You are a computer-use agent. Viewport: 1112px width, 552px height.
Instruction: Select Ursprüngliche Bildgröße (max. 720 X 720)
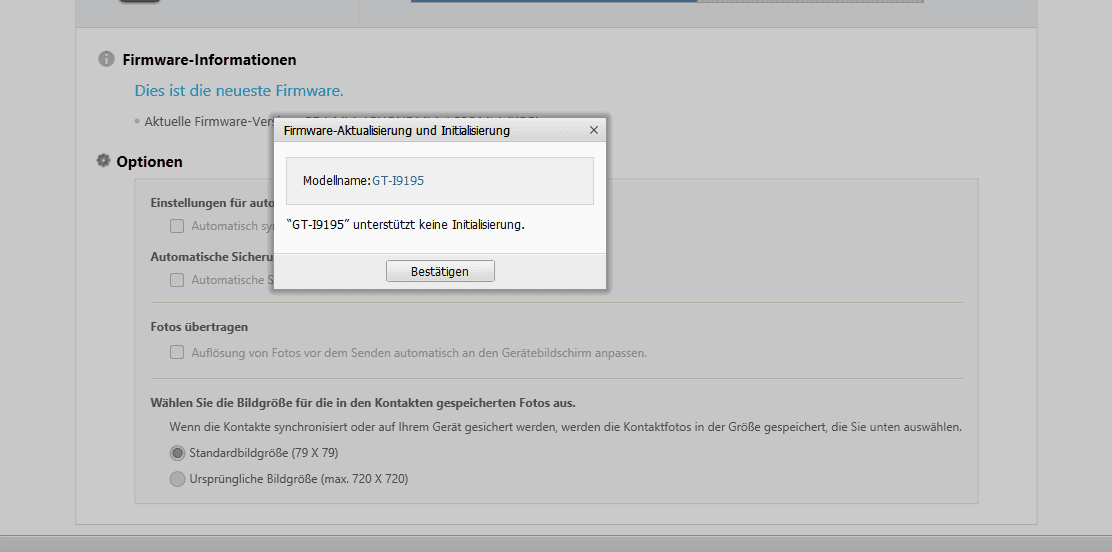[177, 479]
